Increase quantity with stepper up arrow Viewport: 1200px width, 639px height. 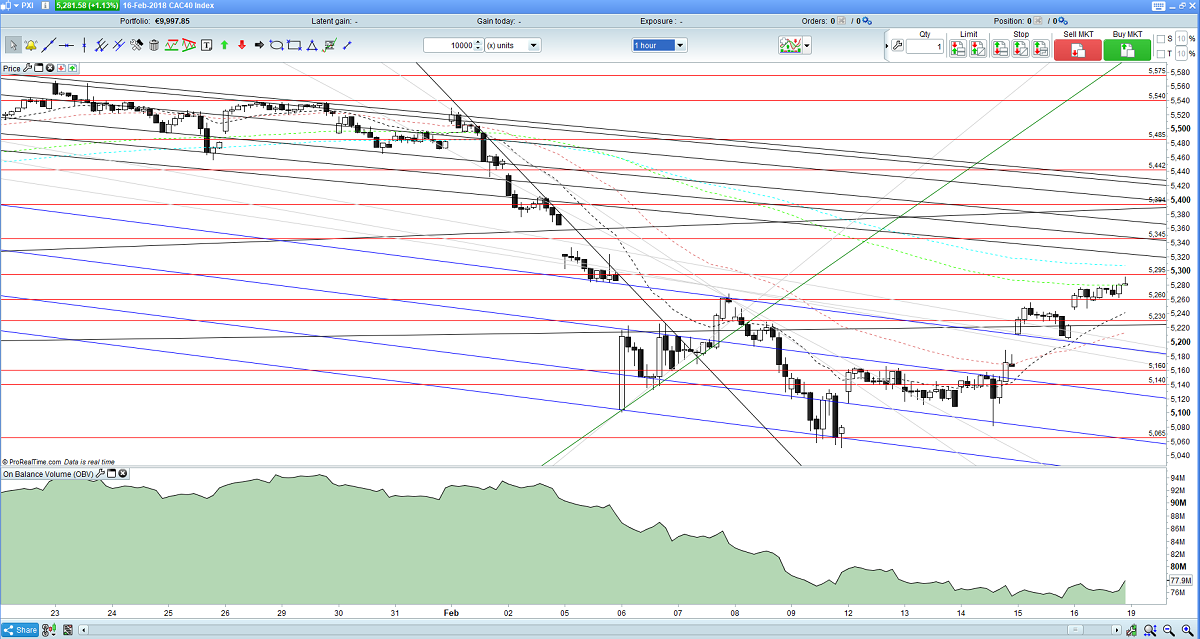coord(478,42)
